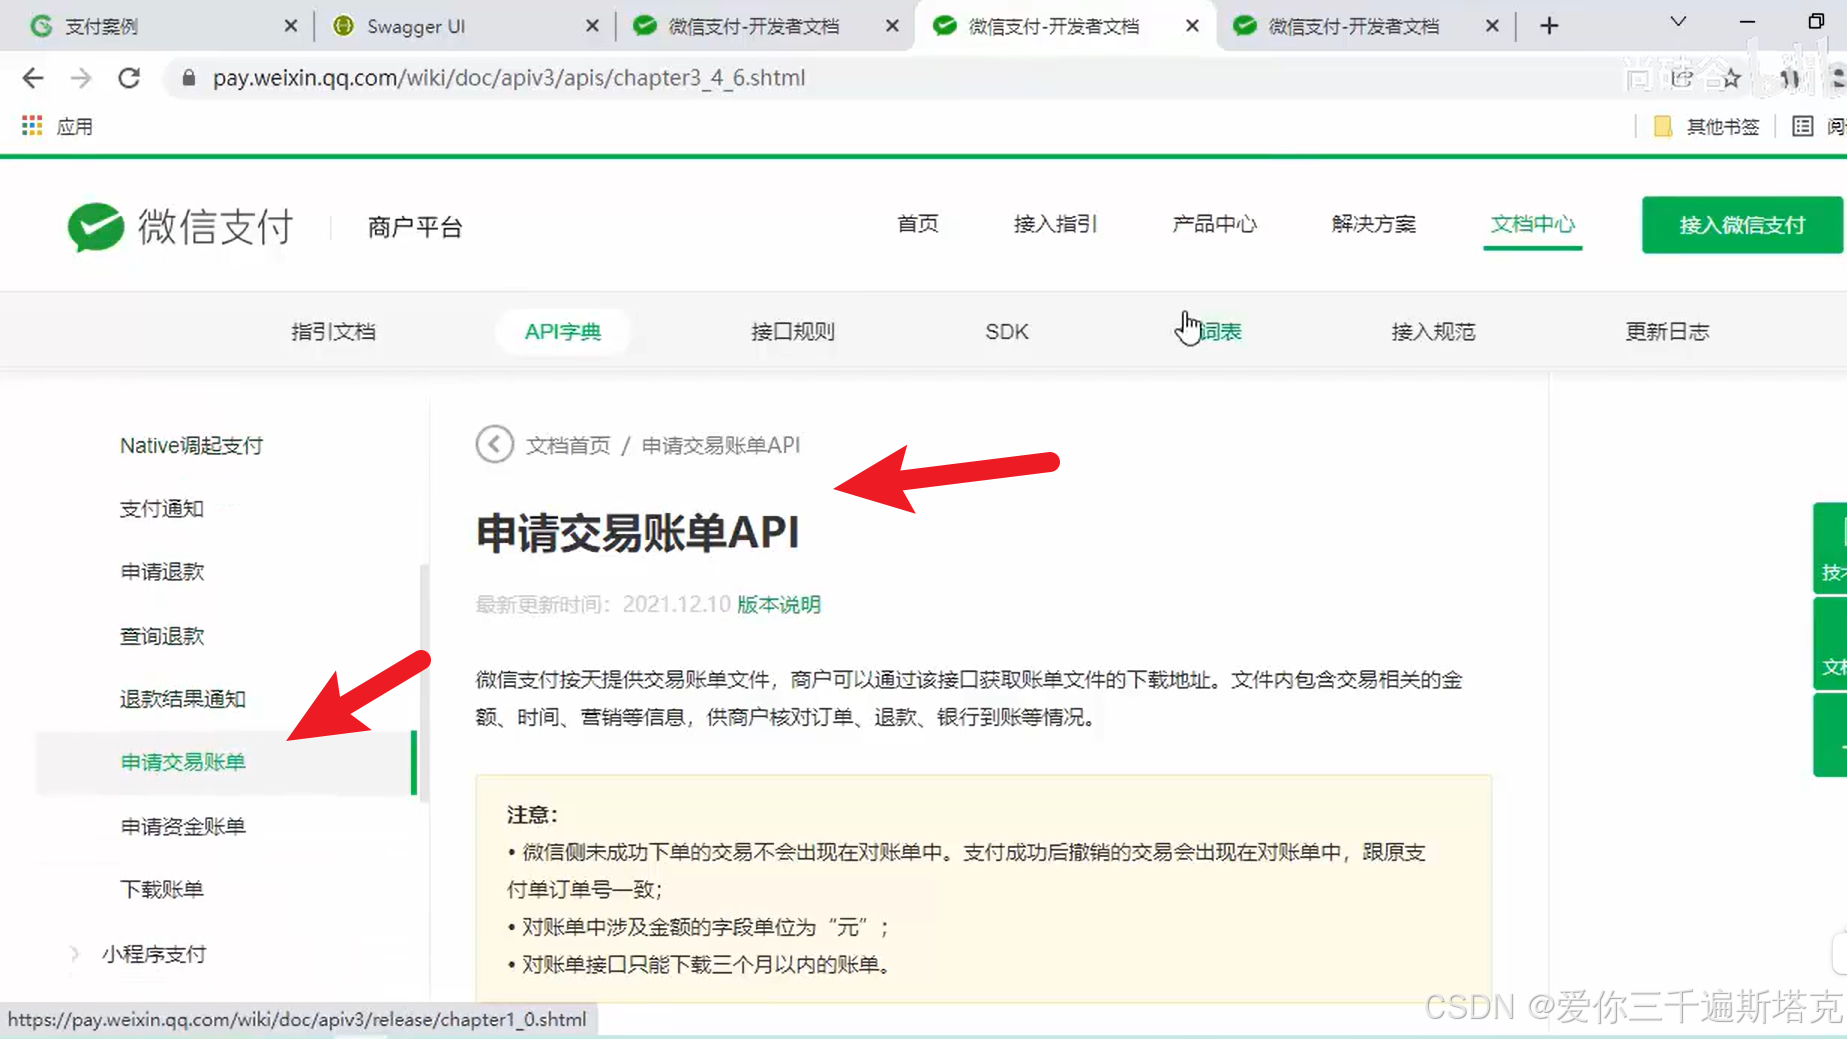Close the active 微信支付-开发者文档 tab

(1192, 26)
